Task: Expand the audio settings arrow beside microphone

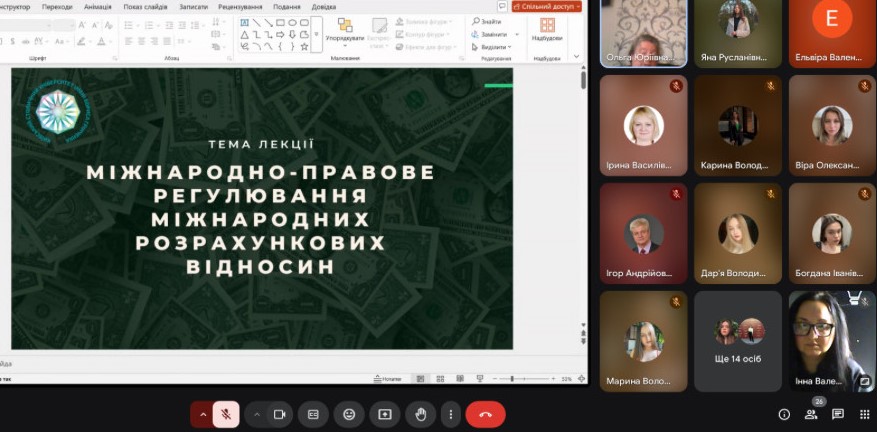Action: 203,414
